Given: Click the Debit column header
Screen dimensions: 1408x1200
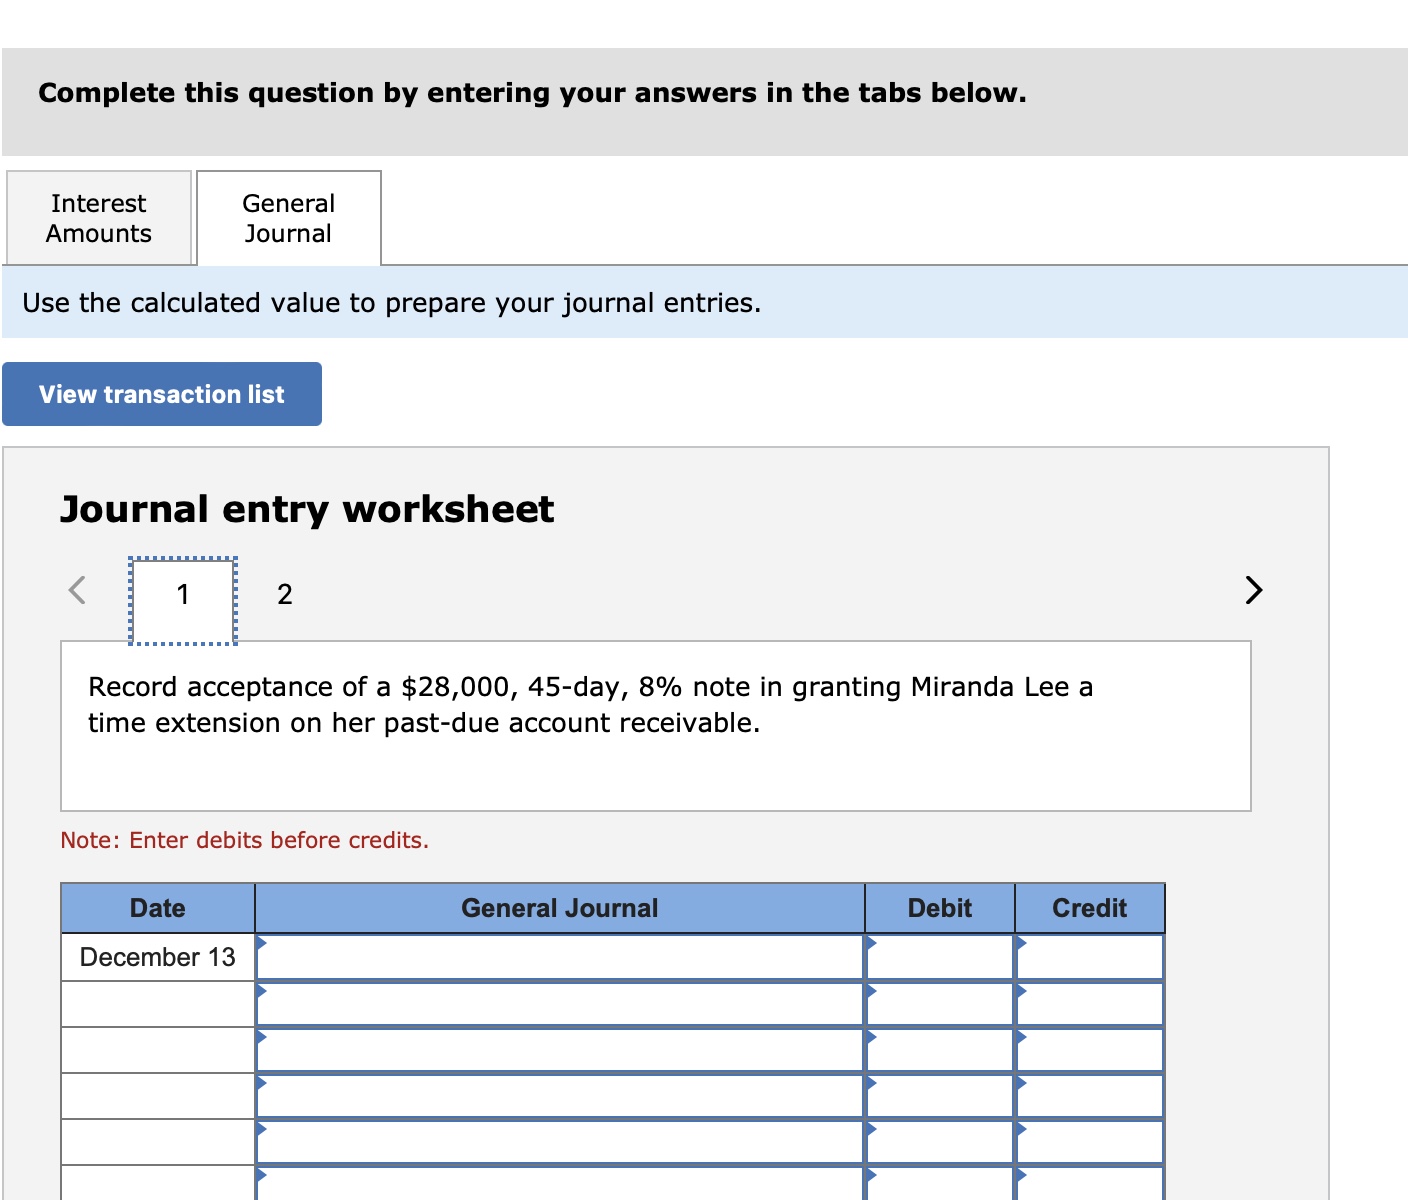Looking at the screenshot, I should [x=940, y=908].
